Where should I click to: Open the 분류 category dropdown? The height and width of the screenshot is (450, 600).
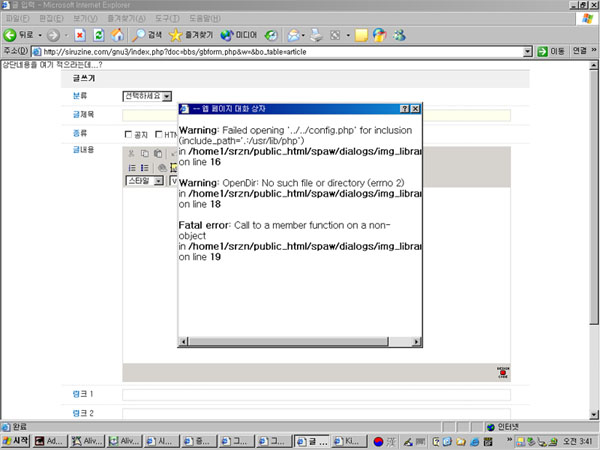point(167,96)
